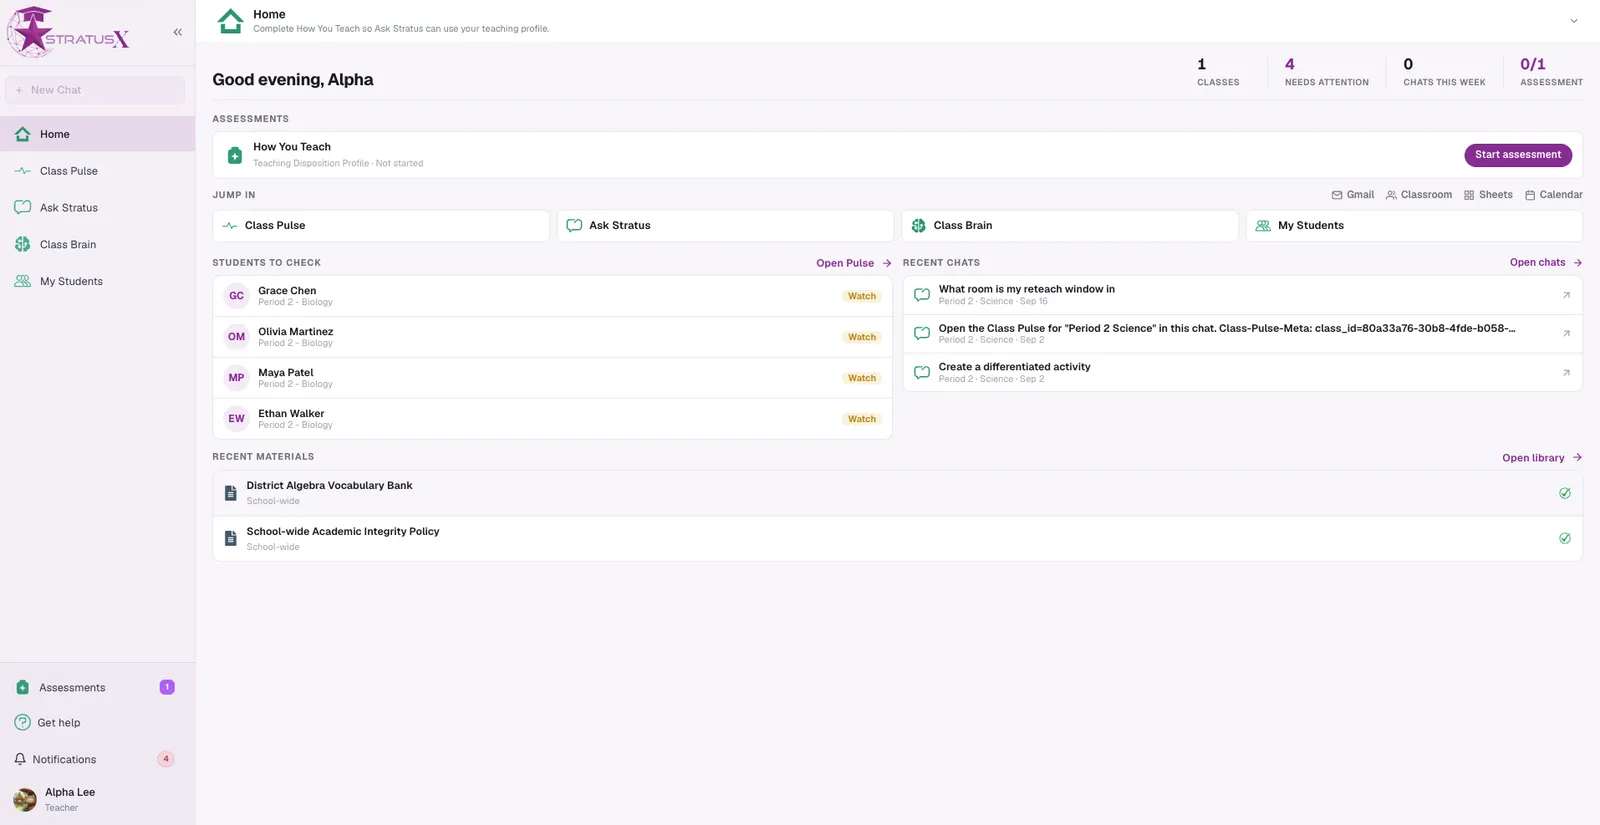Select Maya Patel's MP avatar
Screen dimensions: 1600x825
tap(236, 378)
